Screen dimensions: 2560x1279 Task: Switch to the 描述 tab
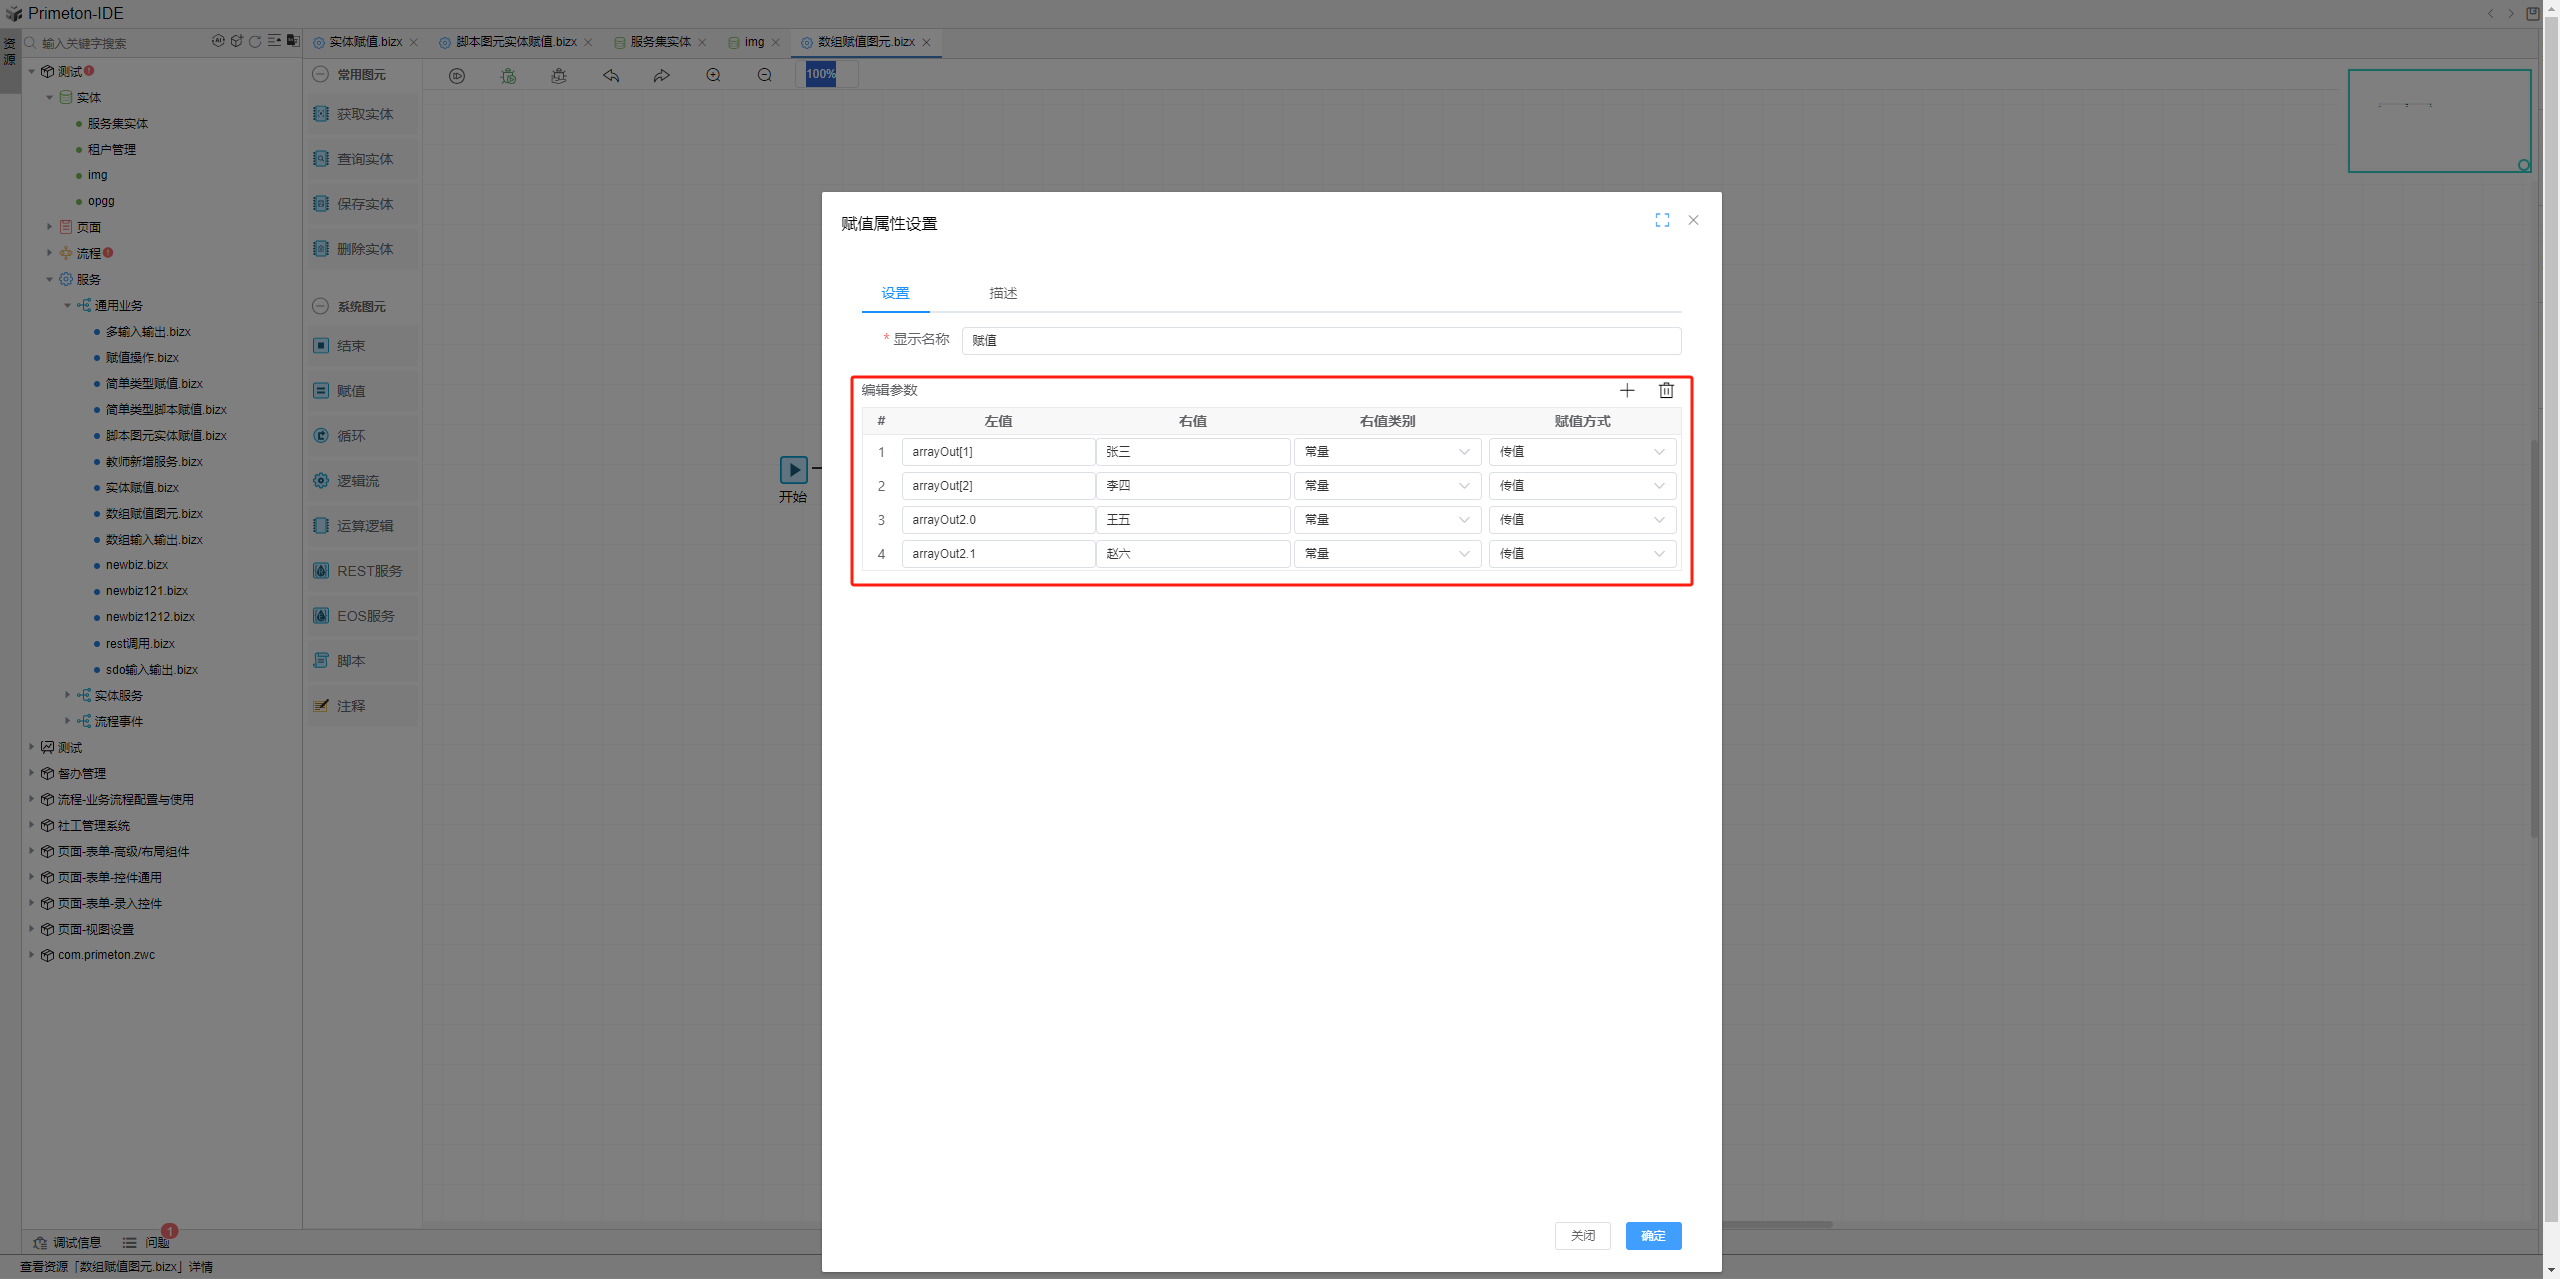[x=1003, y=293]
